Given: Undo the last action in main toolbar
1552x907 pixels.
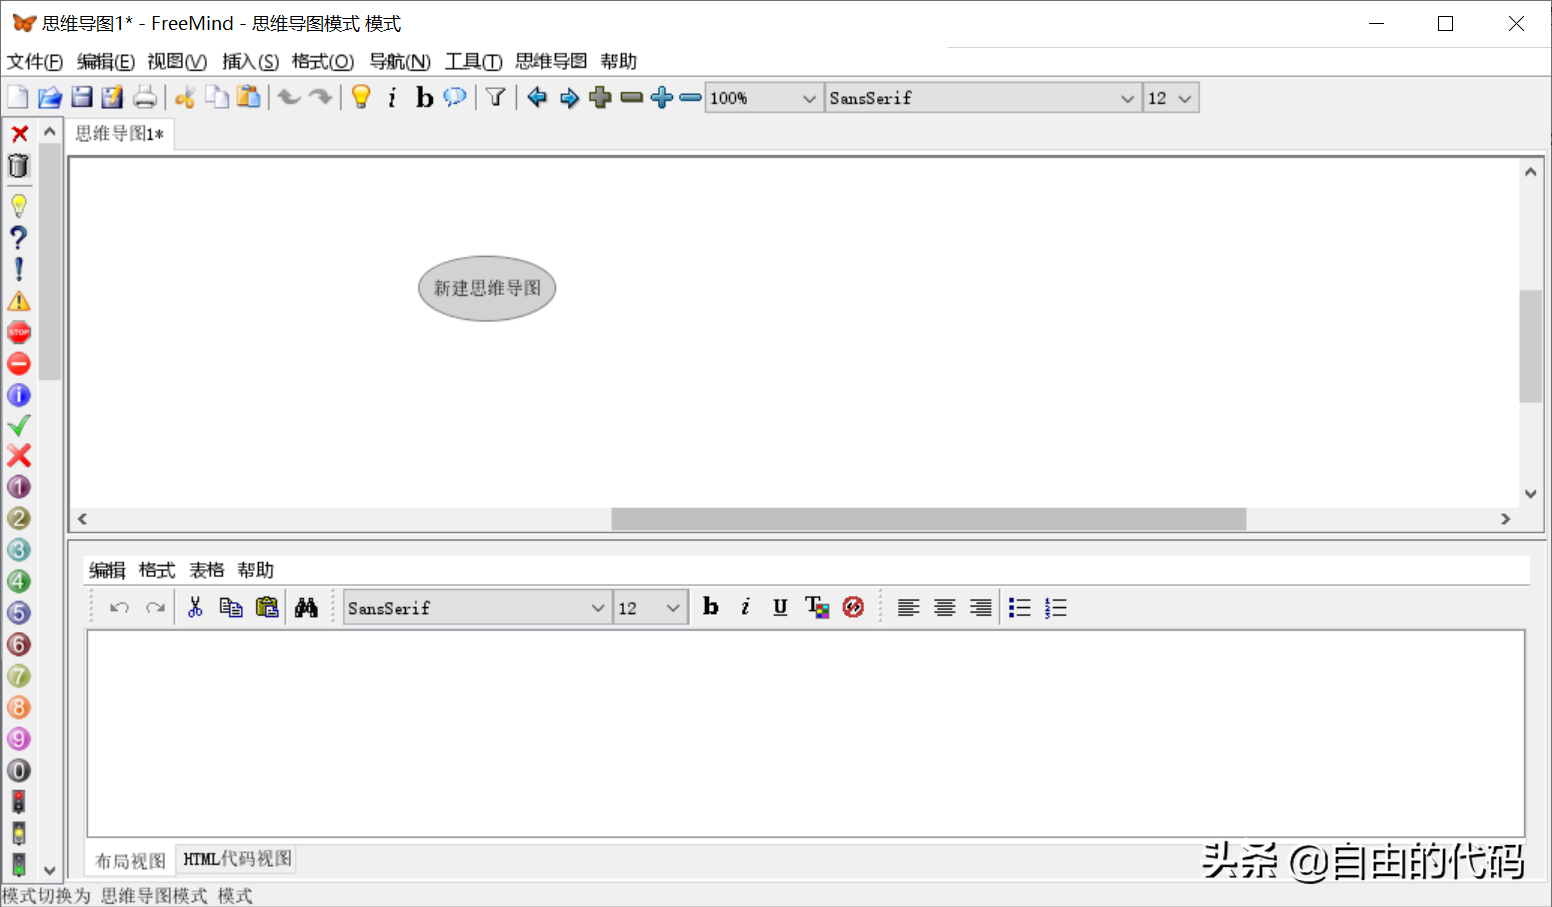Looking at the screenshot, I should (289, 97).
